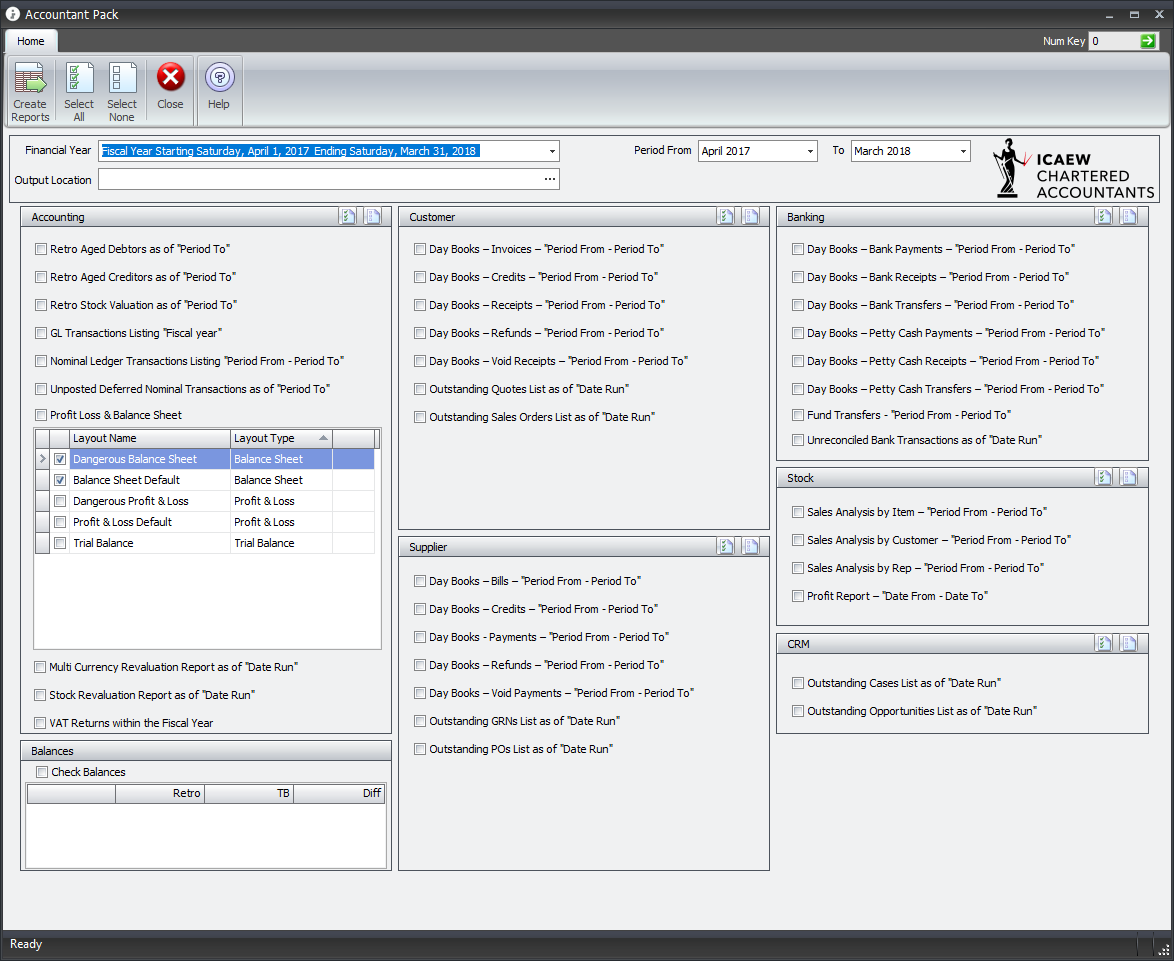
Task: Click the clear-selection icon on Customer panel header
Action: tap(751, 215)
